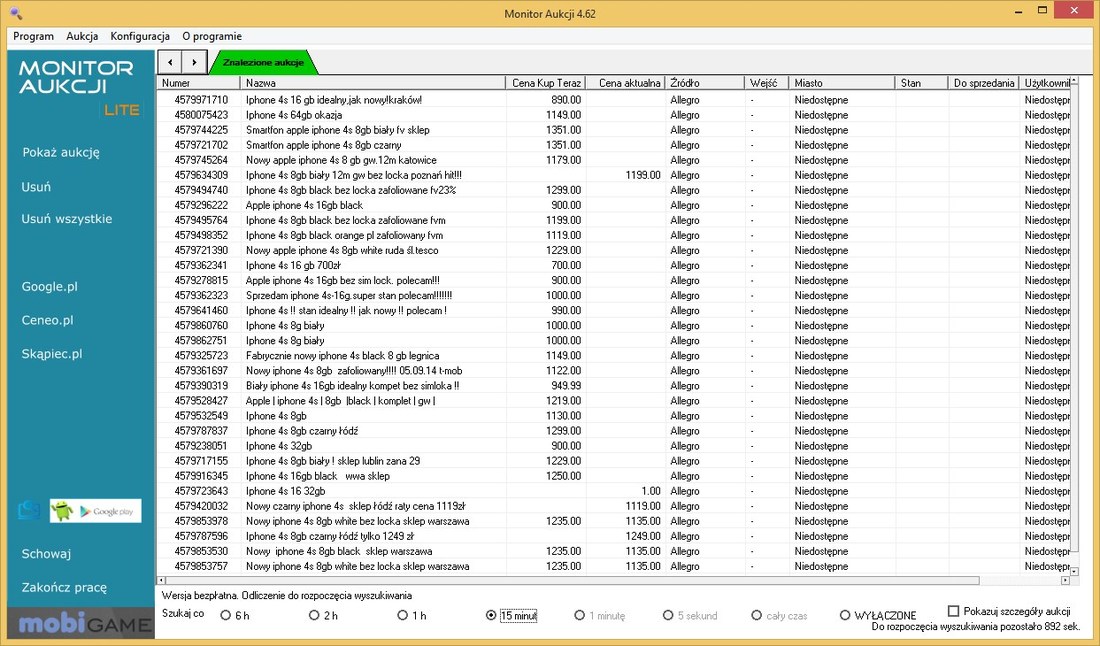1100x646 pixels.
Task: Click Pokaż aukcję in sidebar
Action: [x=61, y=152]
